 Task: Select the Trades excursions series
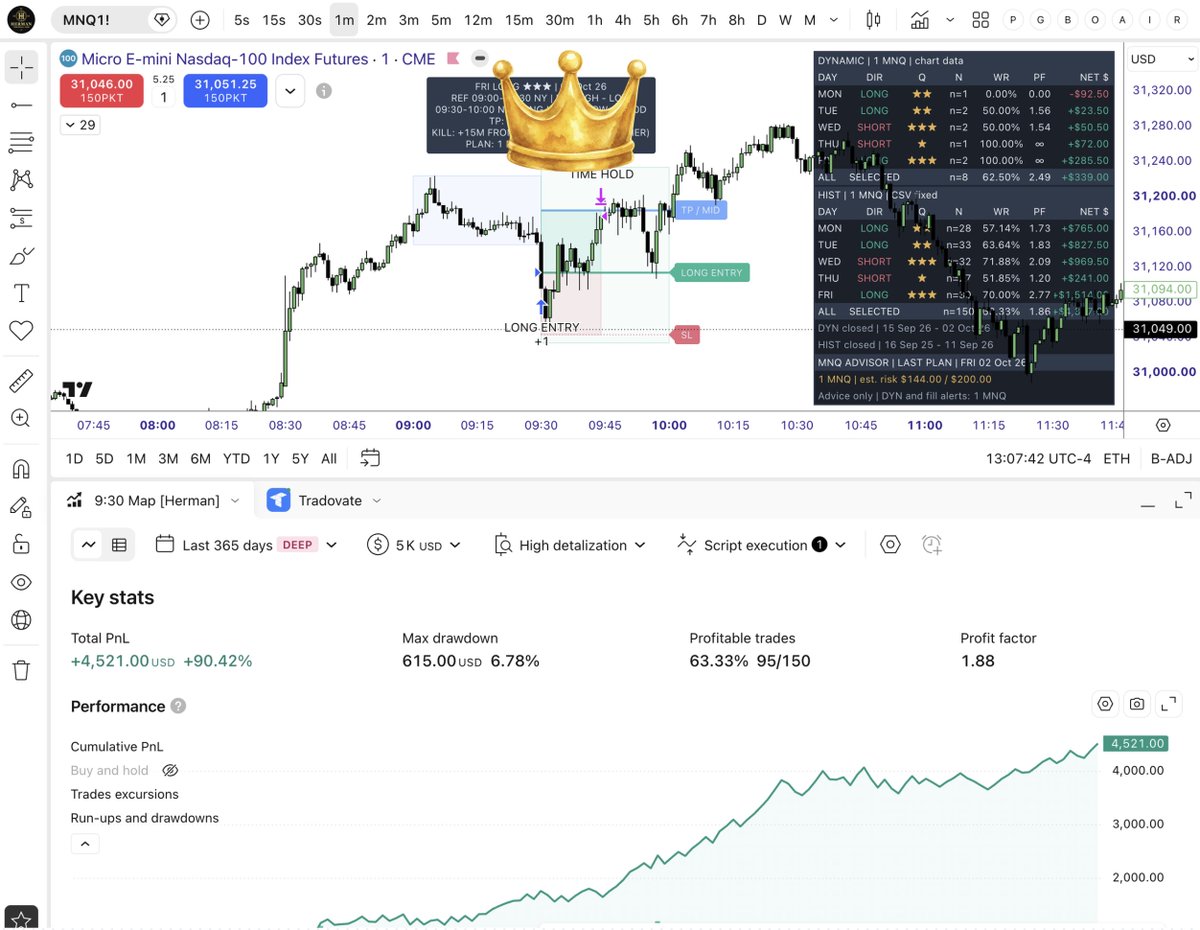pyautogui.click(x=125, y=794)
